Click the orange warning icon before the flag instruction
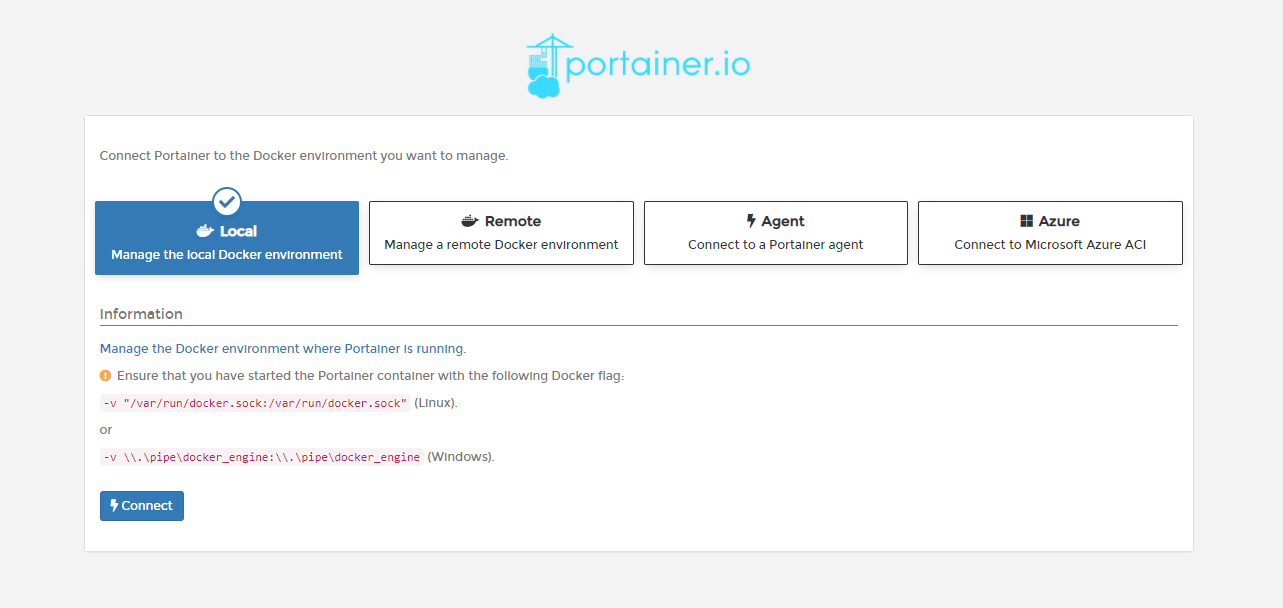Viewport: 1283px width, 608px height. pyautogui.click(x=105, y=377)
